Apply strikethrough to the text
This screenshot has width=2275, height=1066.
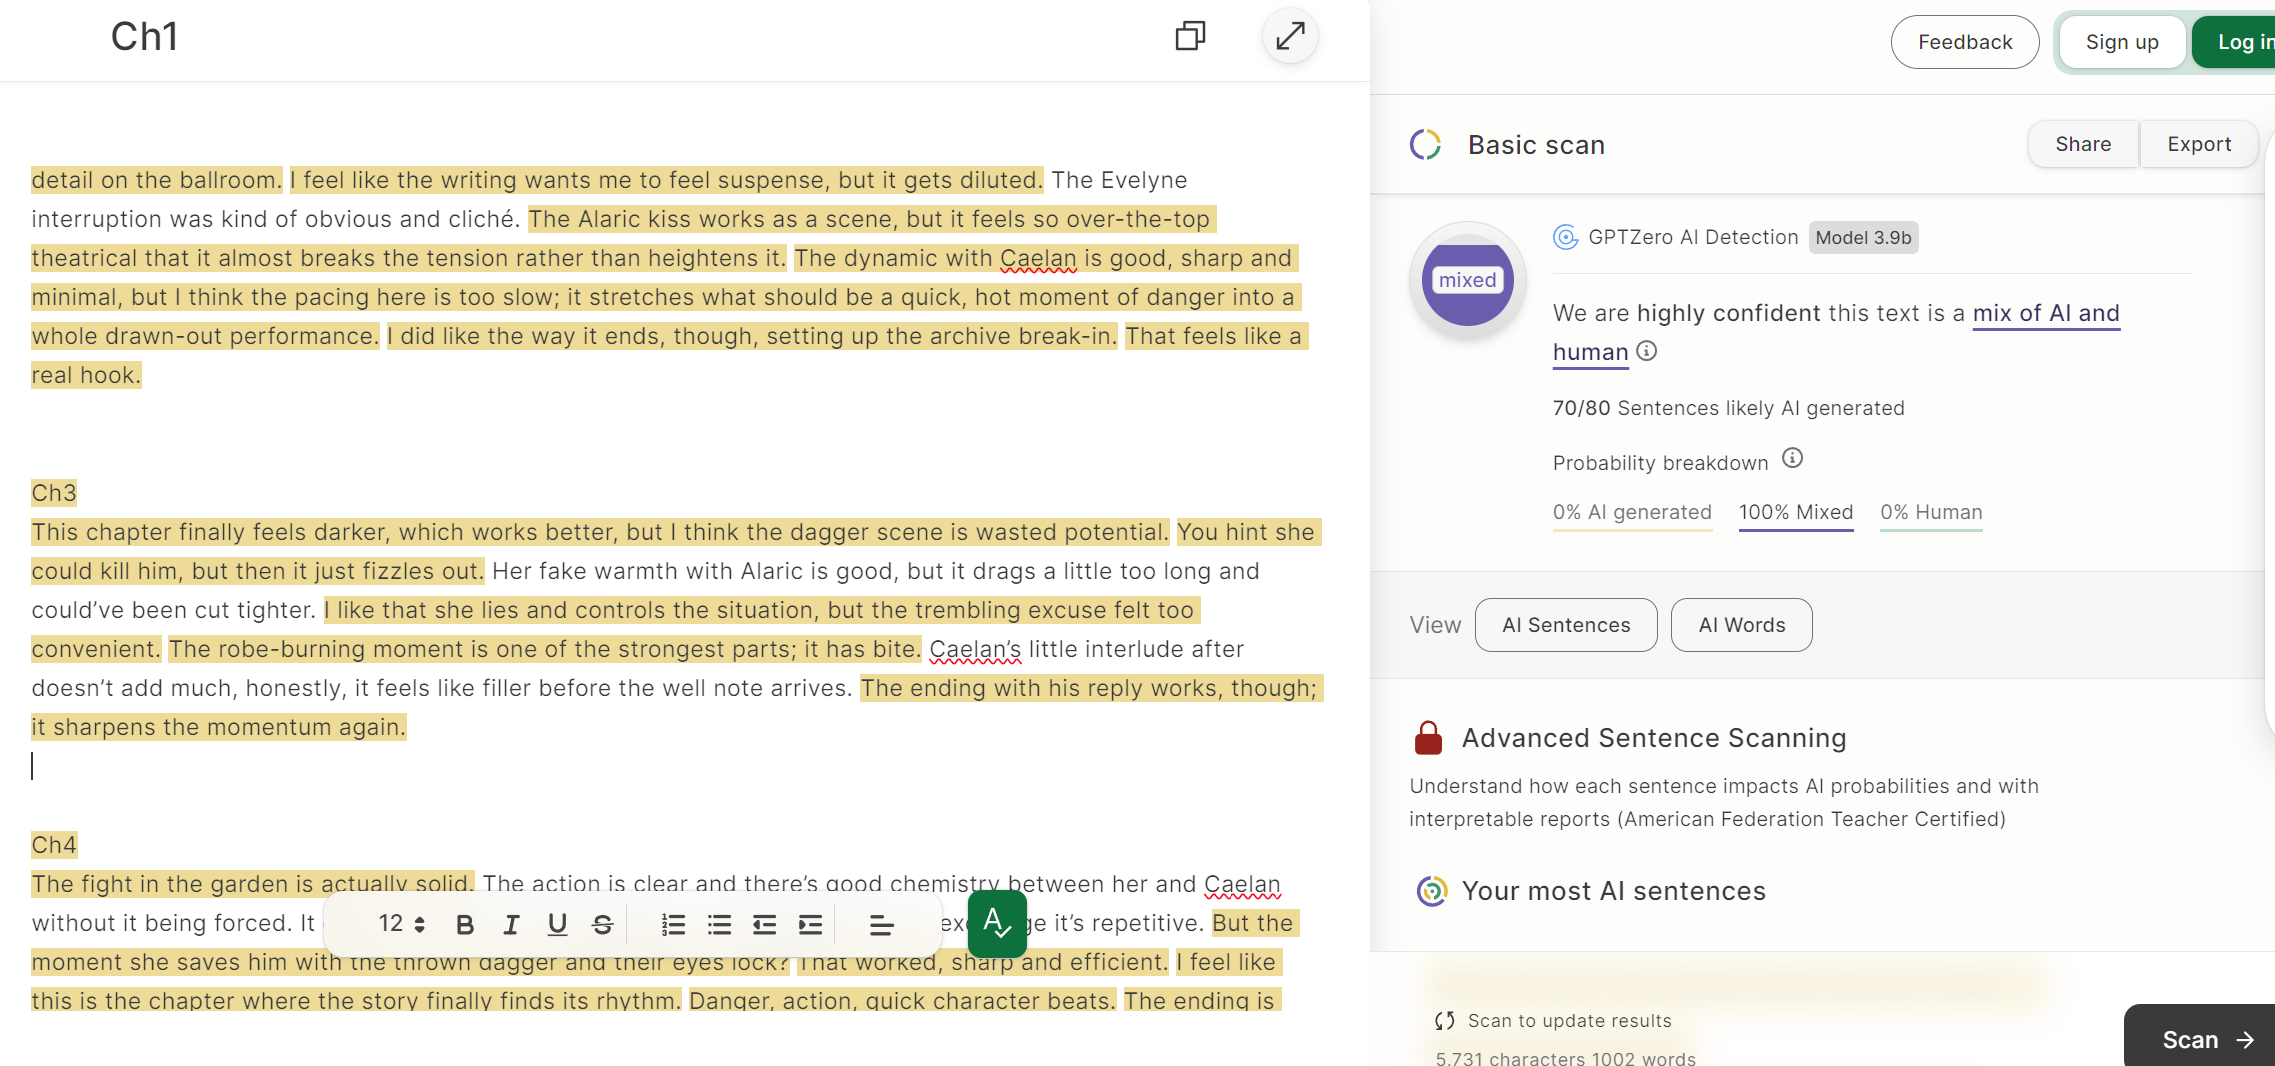point(602,925)
